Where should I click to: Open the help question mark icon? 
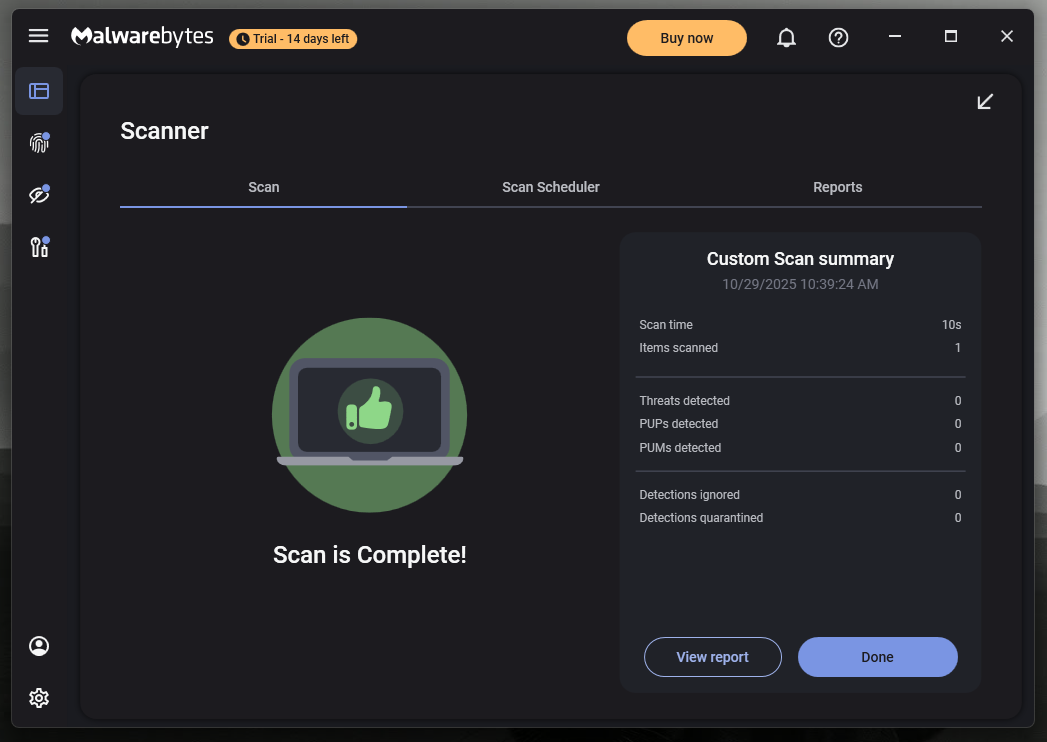[x=838, y=38]
